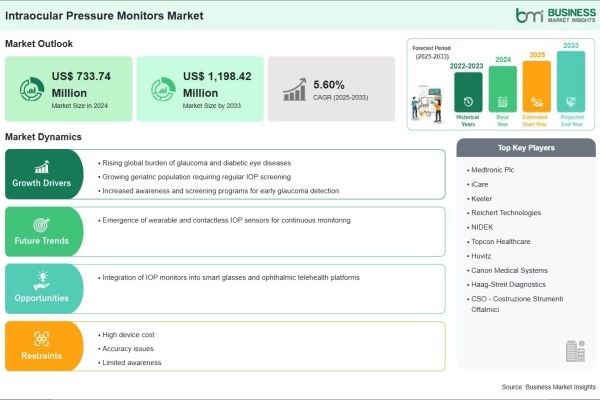
Task: Click iCare in key players list
Action: pyautogui.click(x=478, y=184)
